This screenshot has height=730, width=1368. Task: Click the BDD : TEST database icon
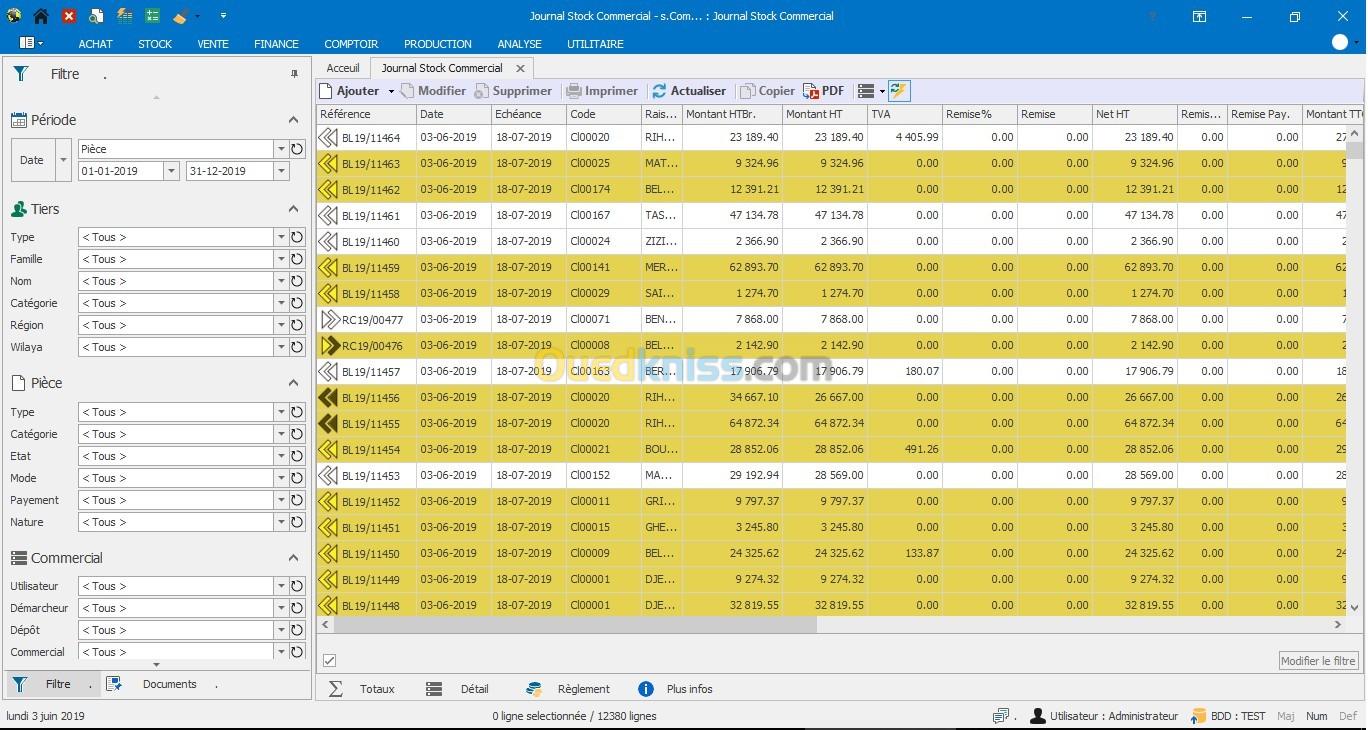[x=1198, y=716]
